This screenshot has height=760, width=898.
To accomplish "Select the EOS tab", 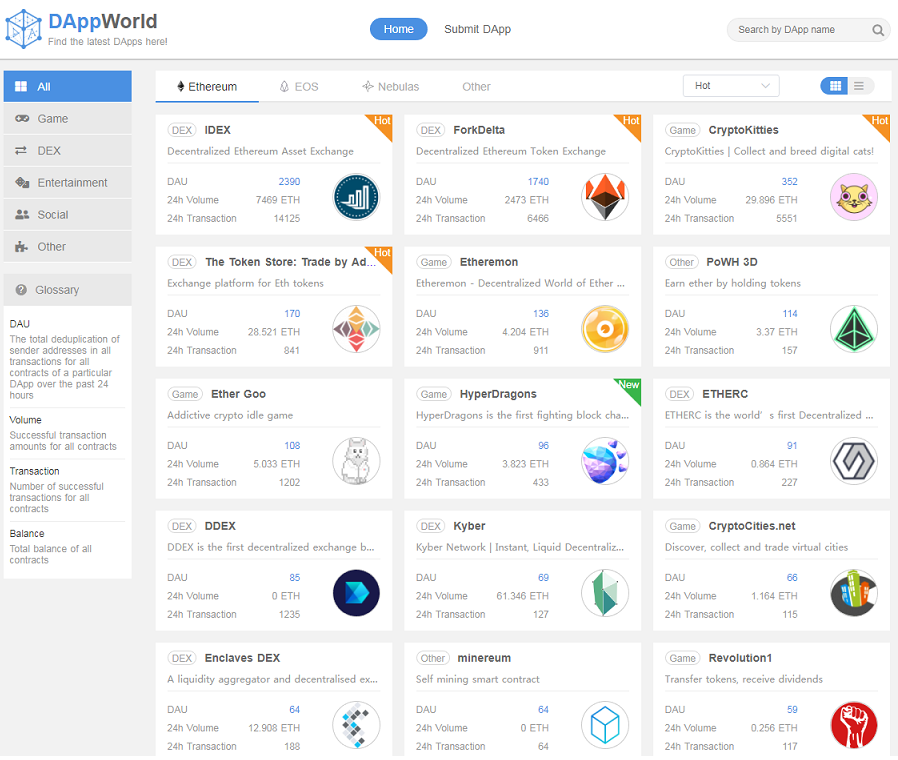I will click(x=299, y=87).
